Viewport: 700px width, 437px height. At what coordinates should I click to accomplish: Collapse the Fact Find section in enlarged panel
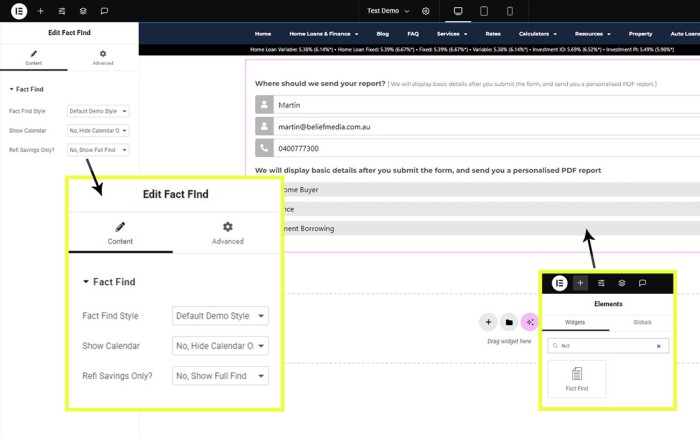pos(109,282)
